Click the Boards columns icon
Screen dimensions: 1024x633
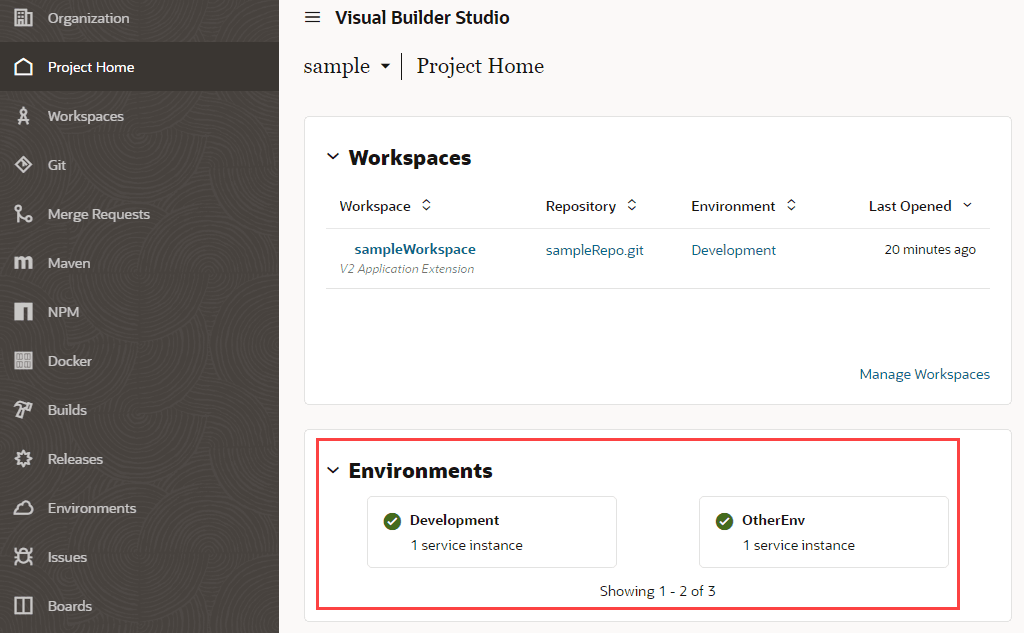pos(24,606)
